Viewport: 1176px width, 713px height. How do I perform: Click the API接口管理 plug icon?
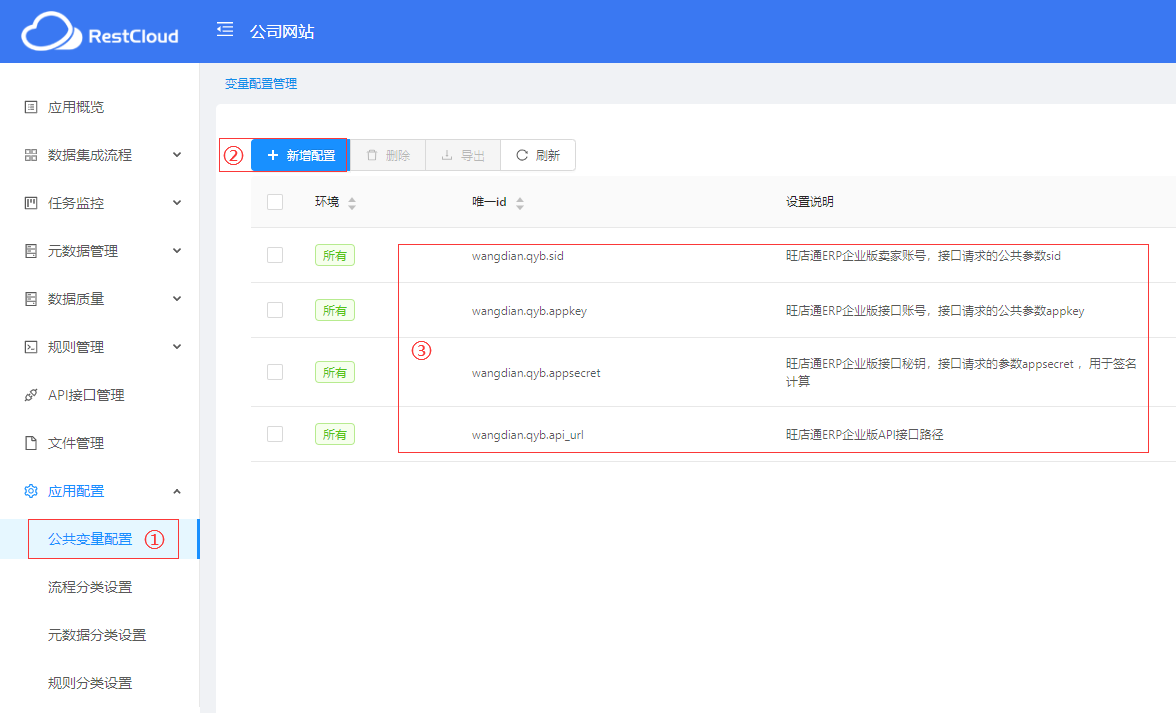click(x=31, y=395)
